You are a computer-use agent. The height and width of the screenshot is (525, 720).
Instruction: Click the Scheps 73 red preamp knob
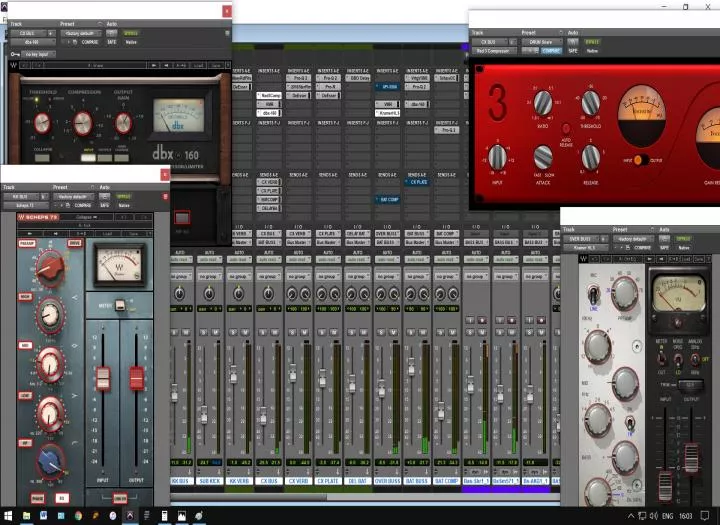tap(50, 267)
